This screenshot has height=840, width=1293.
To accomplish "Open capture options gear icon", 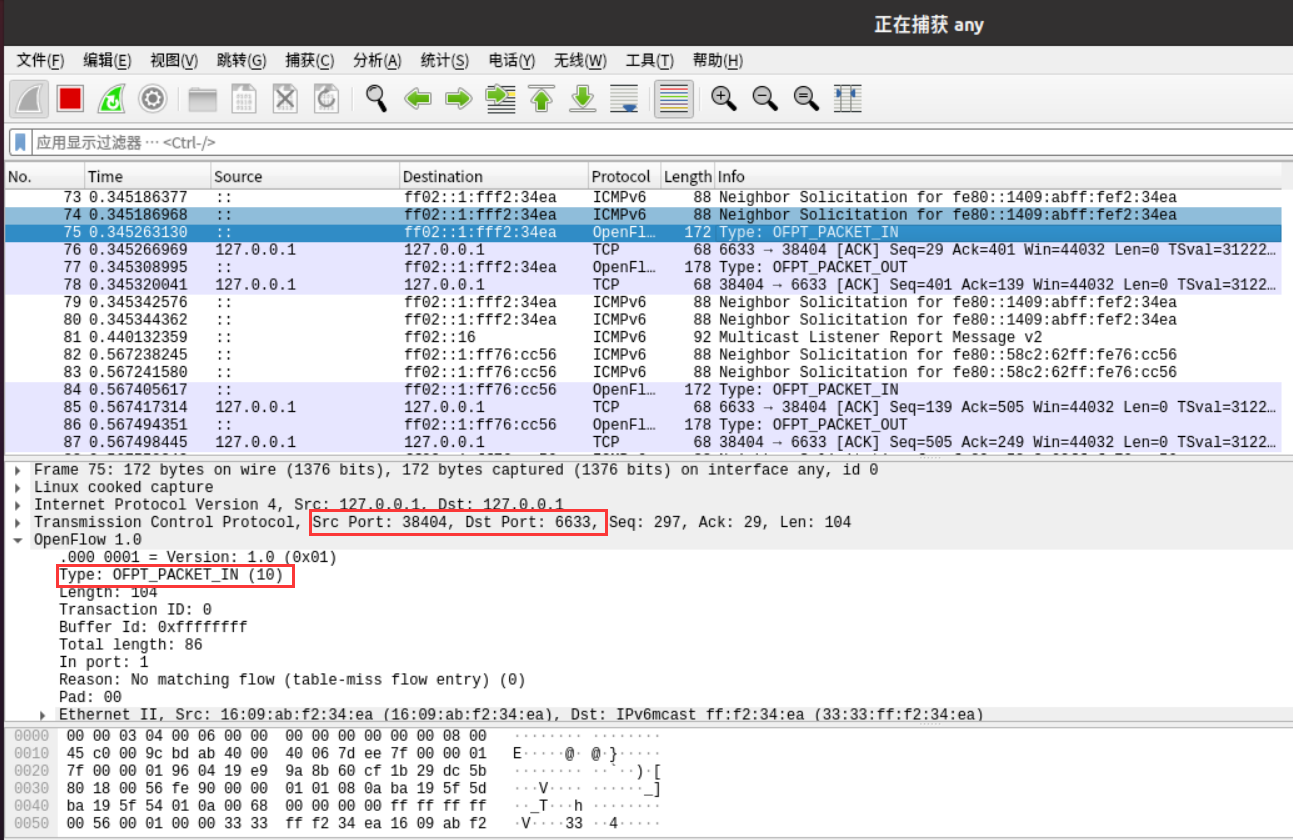I will 152,99.
